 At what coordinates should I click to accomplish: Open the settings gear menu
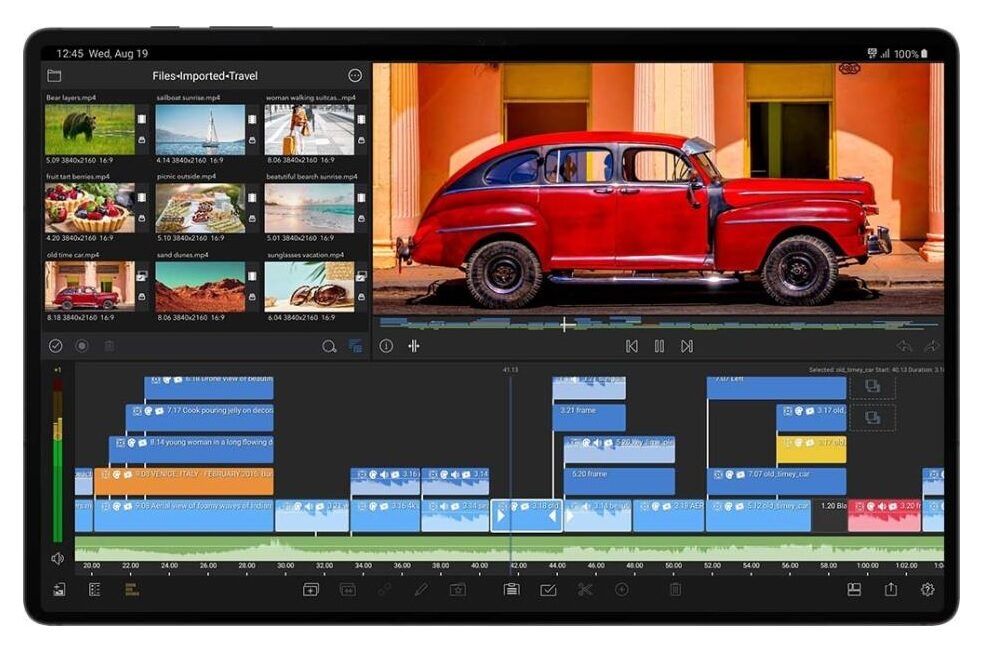coord(927,589)
